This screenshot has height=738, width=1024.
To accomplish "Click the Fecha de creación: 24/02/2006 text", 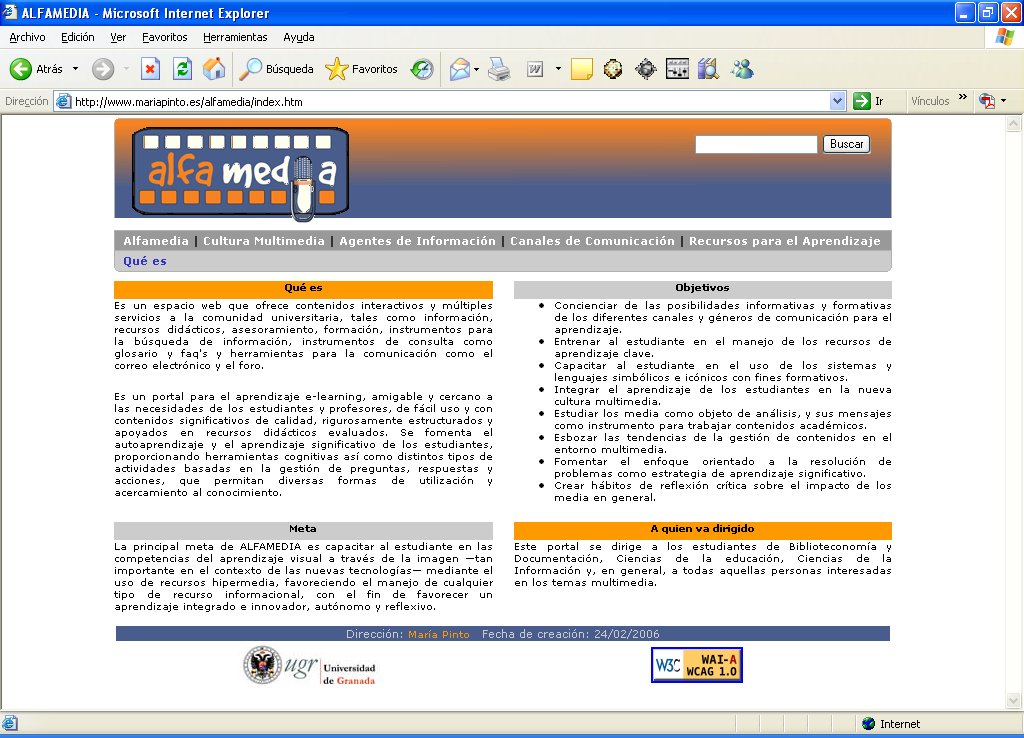I will (x=571, y=634).
